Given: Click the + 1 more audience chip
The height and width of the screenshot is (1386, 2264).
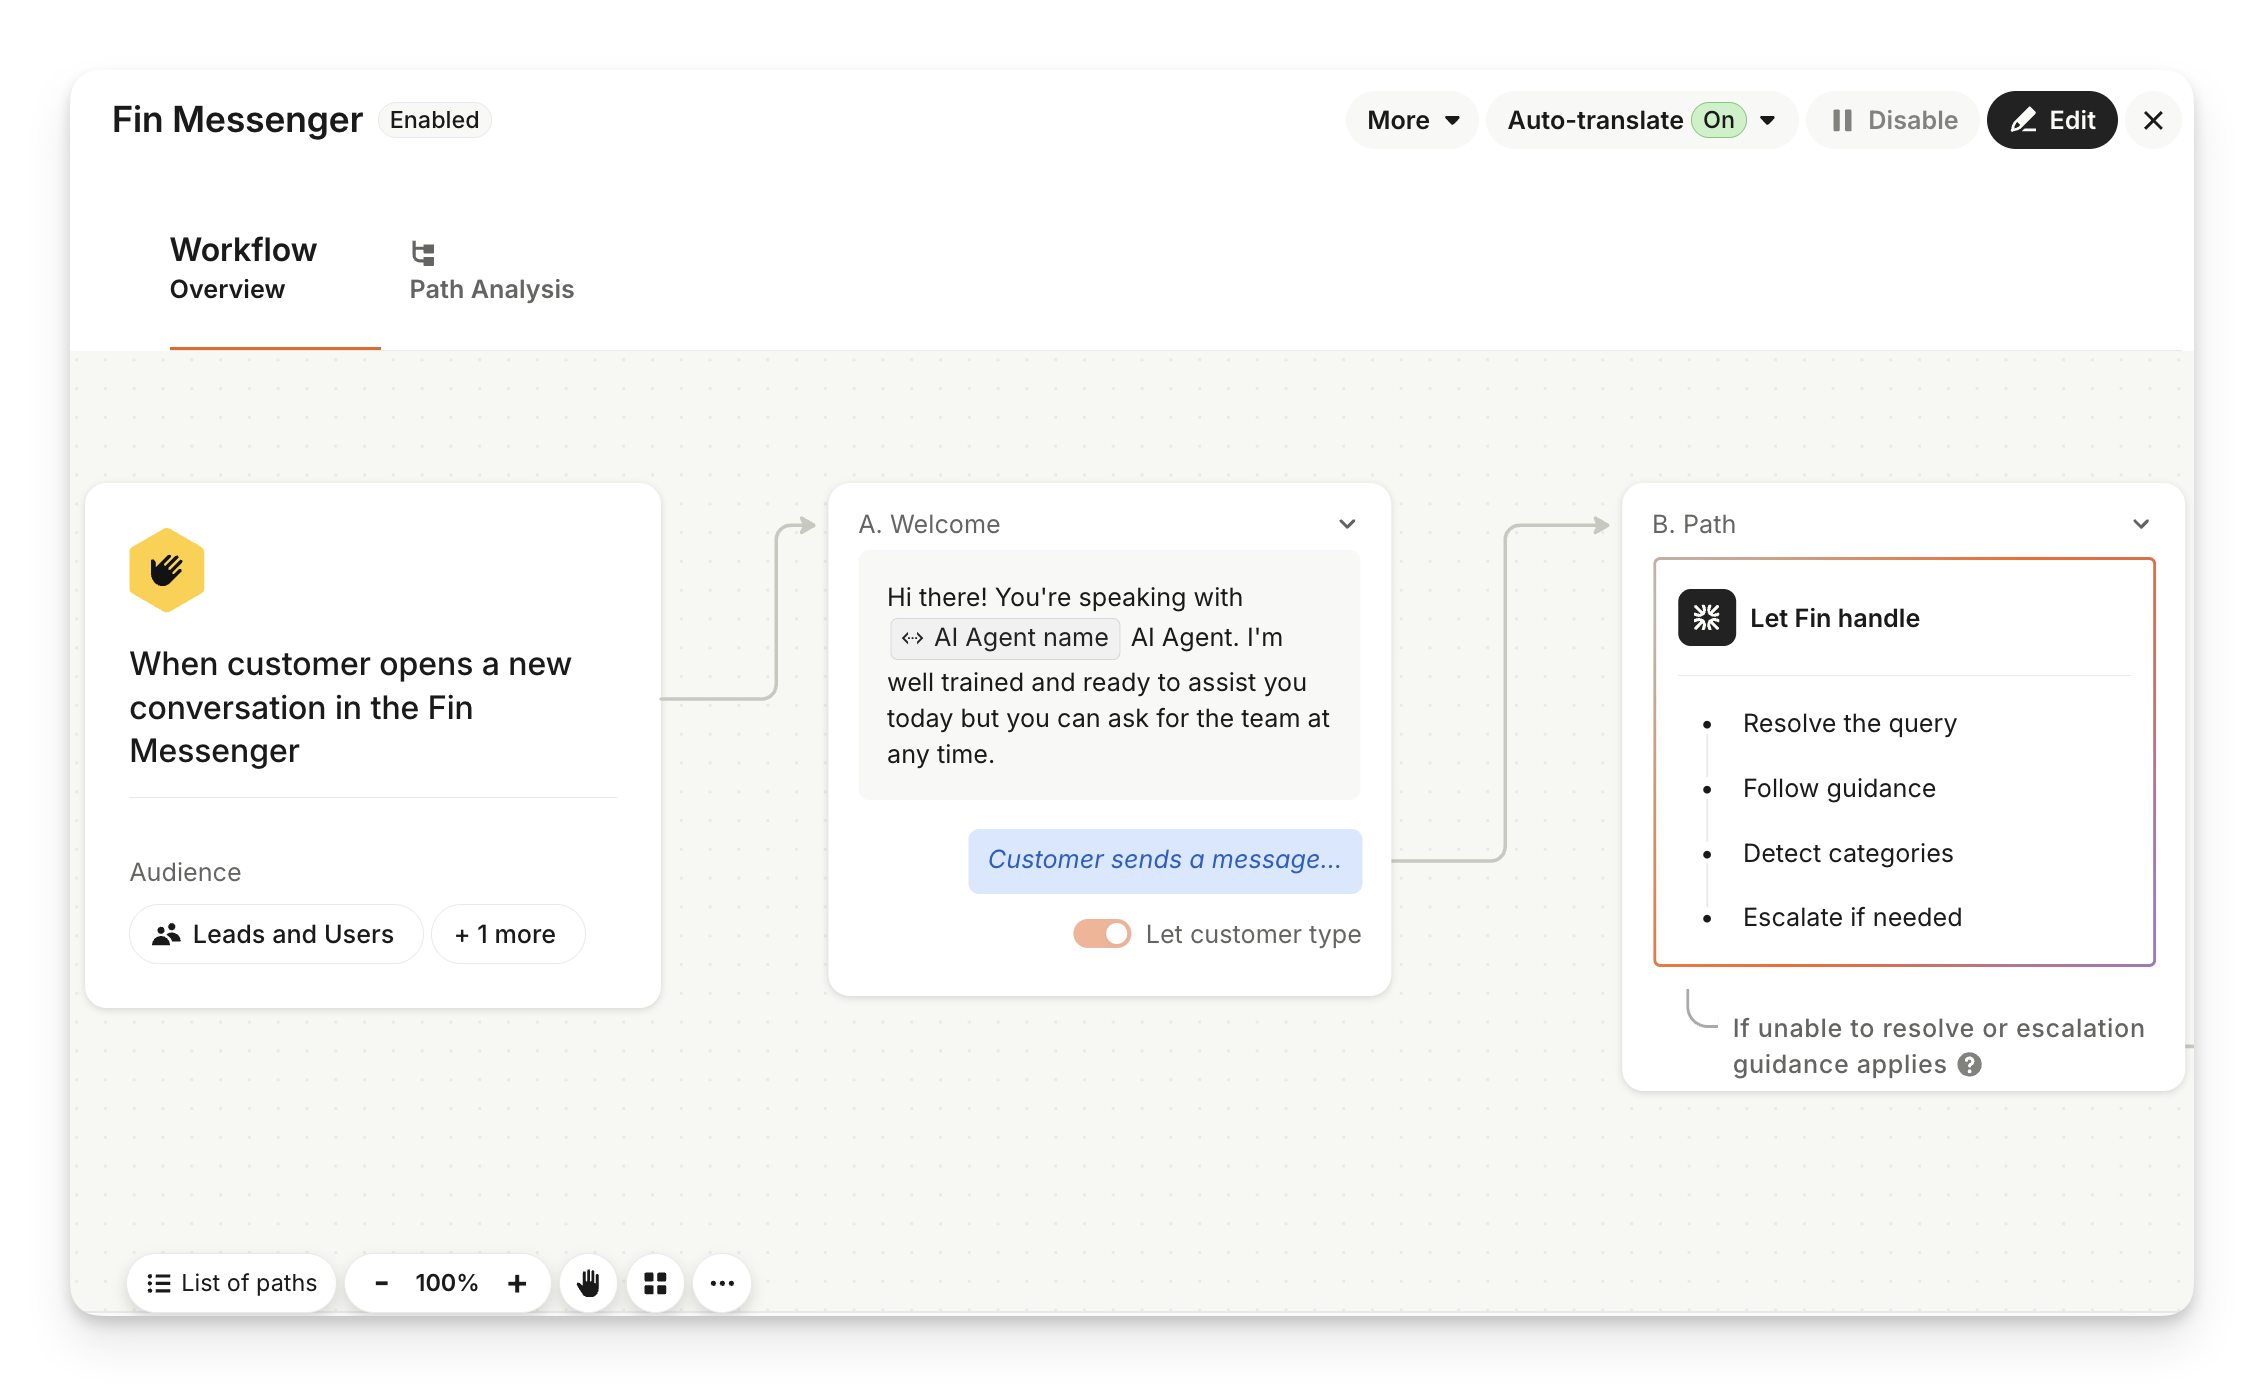Looking at the screenshot, I should click(507, 934).
